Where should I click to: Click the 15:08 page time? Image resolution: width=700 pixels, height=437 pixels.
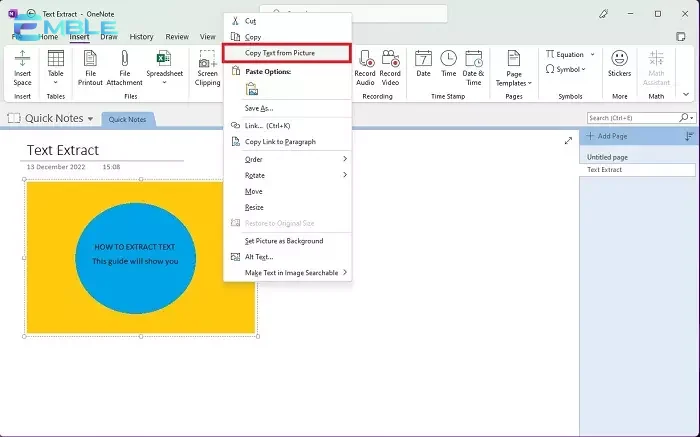(111, 167)
